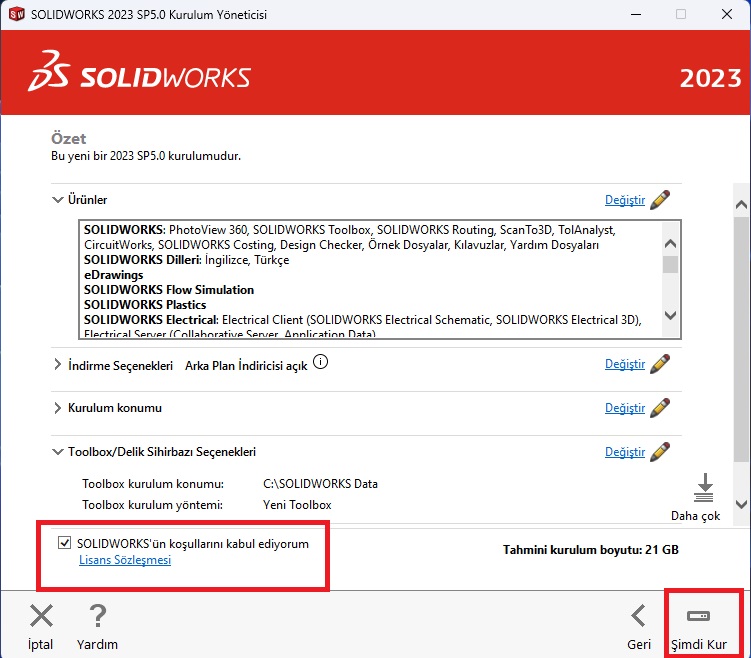The height and width of the screenshot is (658, 751).
Task: Click the Daha çok download icon
Action: 704,488
